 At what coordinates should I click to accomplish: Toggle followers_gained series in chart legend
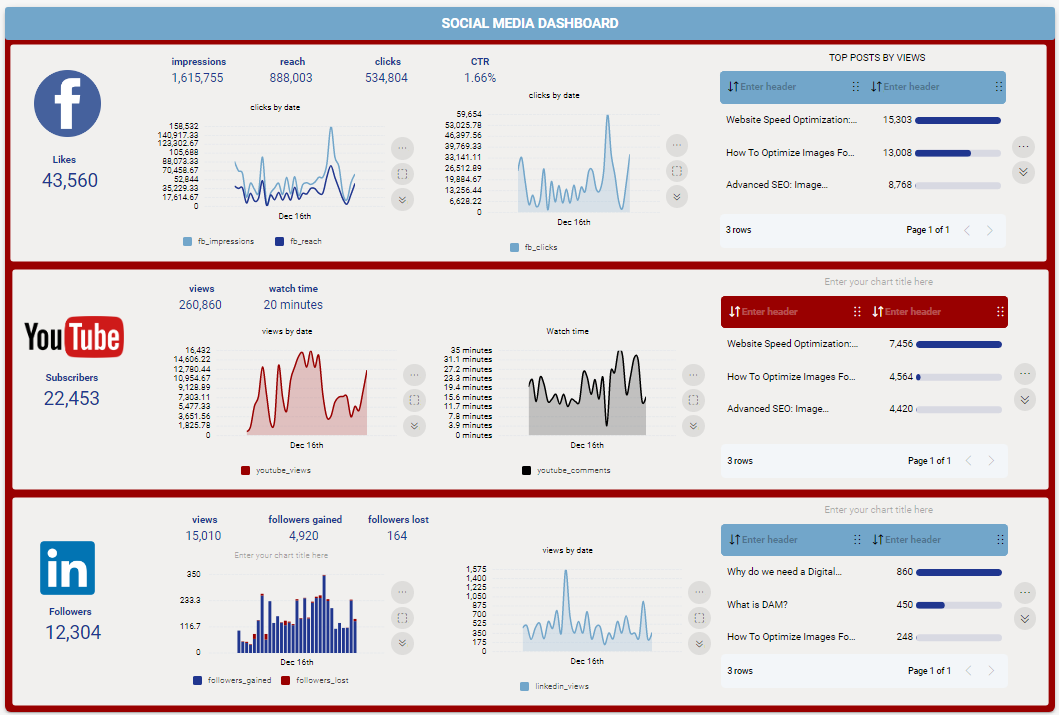click(x=232, y=680)
